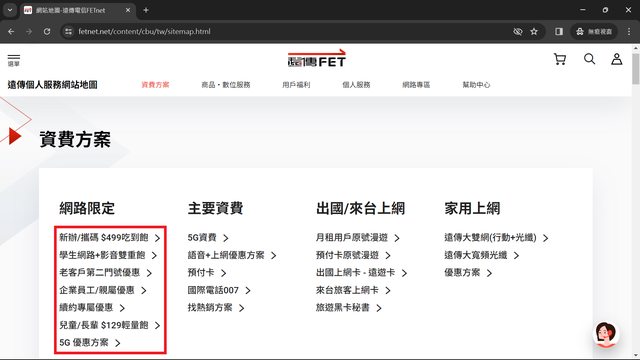Open the Chrome three-dot menu
This screenshot has height=360, width=640.
click(629, 31)
